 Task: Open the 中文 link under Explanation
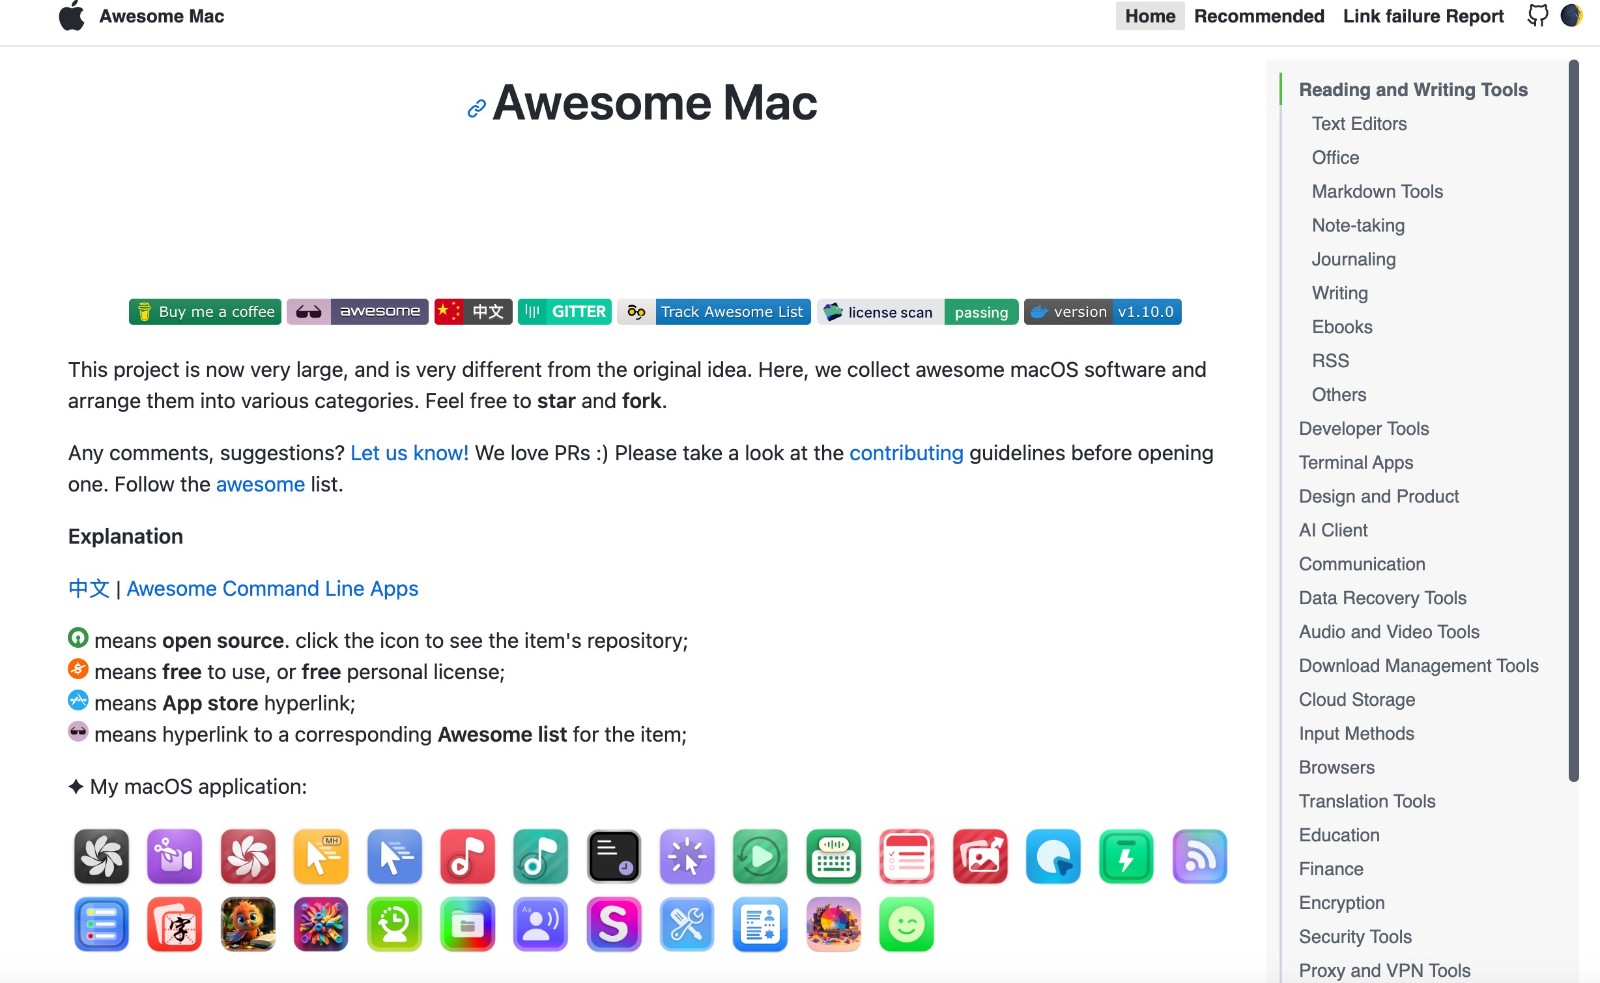click(89, 589)
